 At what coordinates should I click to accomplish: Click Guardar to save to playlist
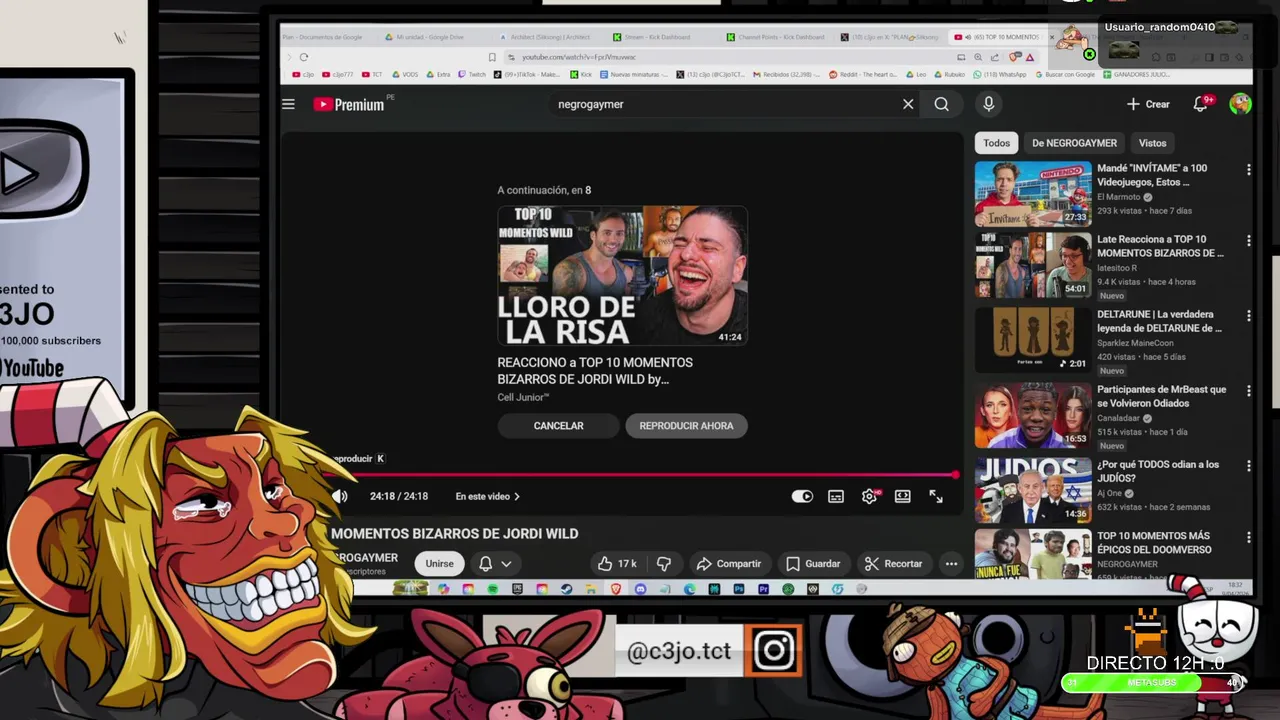813,563
